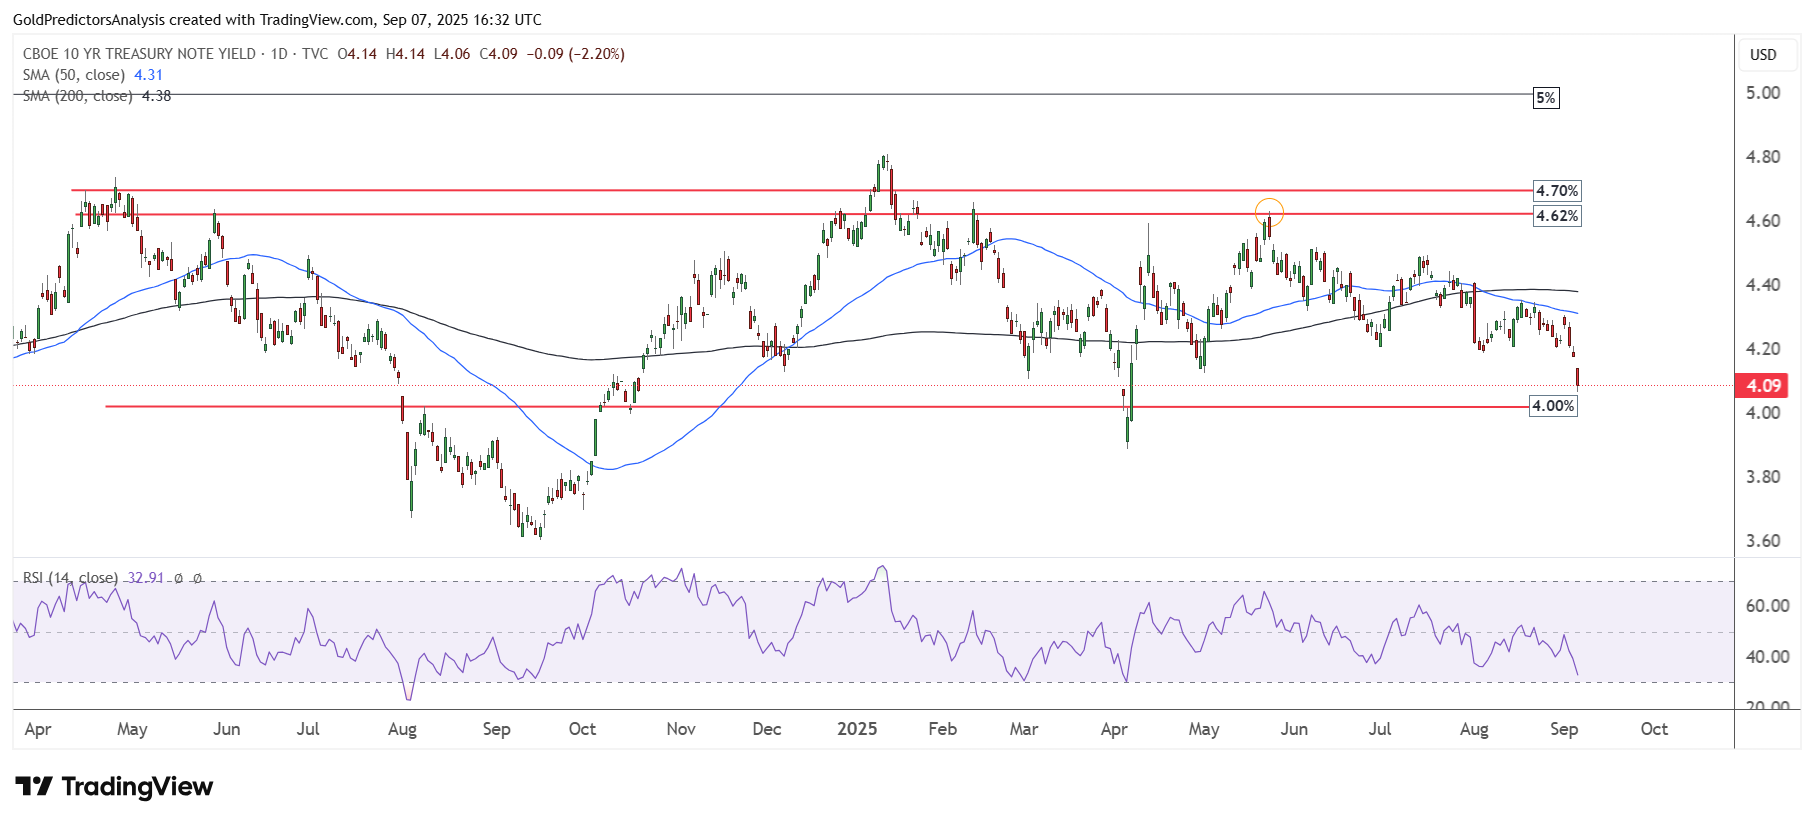Click the Nov label on the time axis

point(681,729)
